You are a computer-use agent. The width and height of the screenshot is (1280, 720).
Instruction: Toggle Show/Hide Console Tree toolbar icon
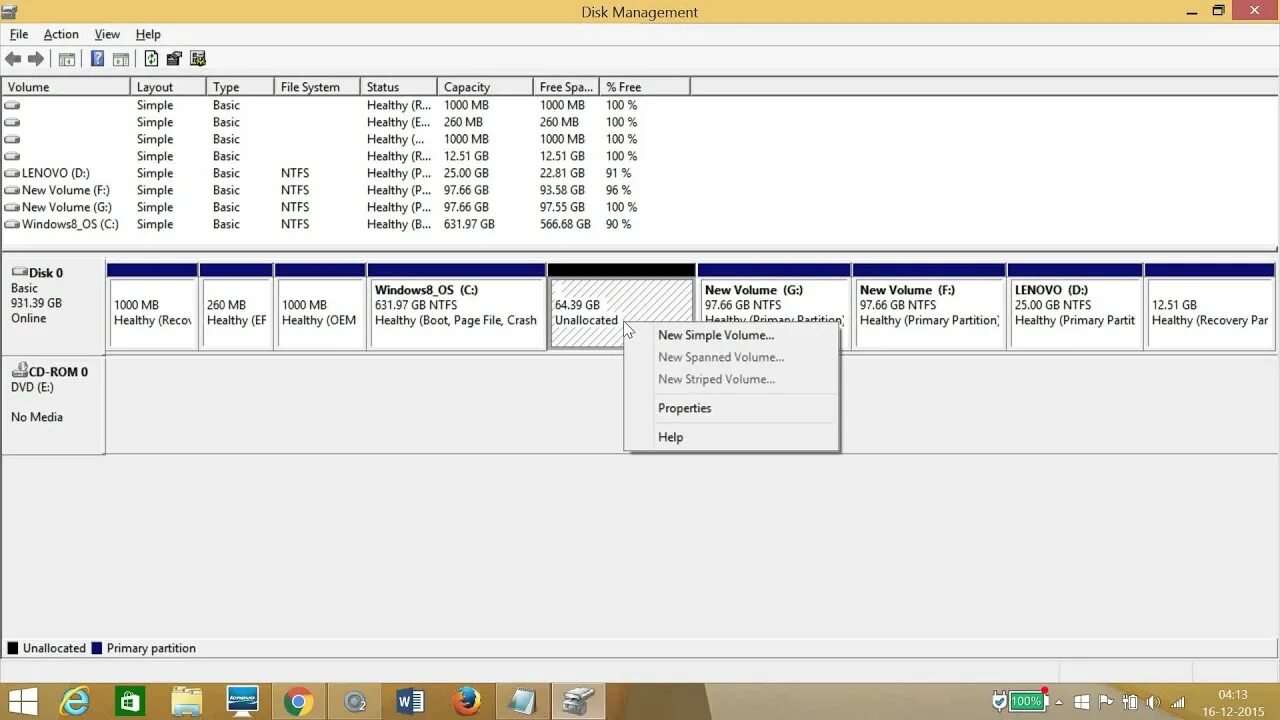tap(67, 59)
